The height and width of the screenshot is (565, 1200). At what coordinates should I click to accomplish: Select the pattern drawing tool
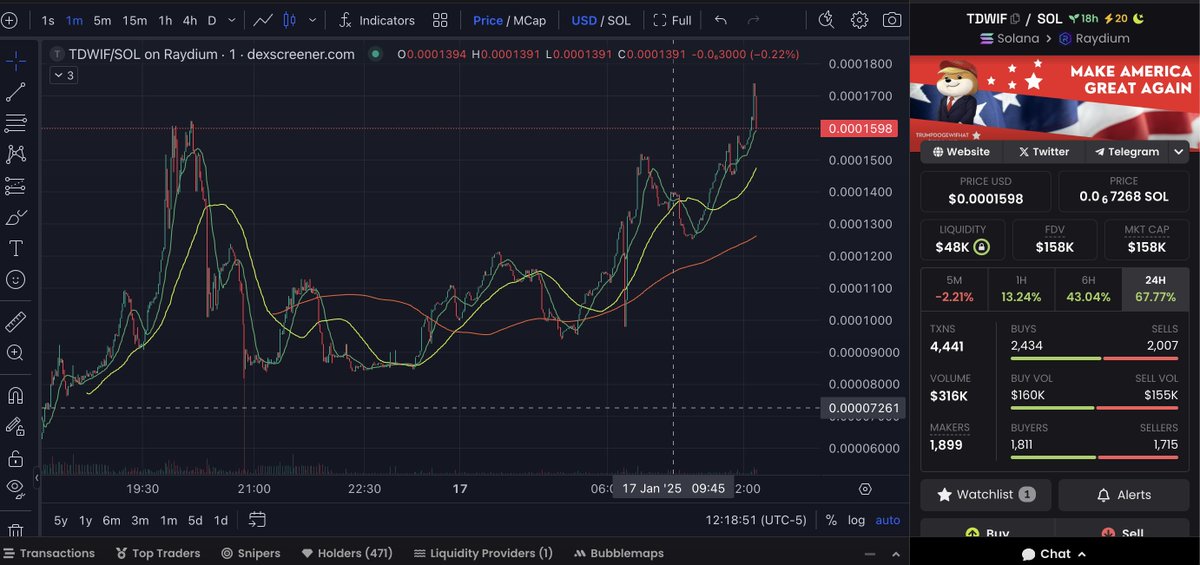16,154
